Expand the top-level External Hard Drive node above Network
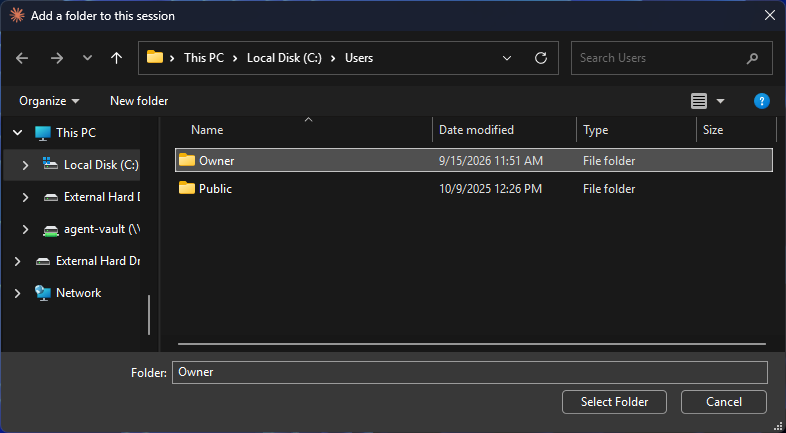 (18, 261)
